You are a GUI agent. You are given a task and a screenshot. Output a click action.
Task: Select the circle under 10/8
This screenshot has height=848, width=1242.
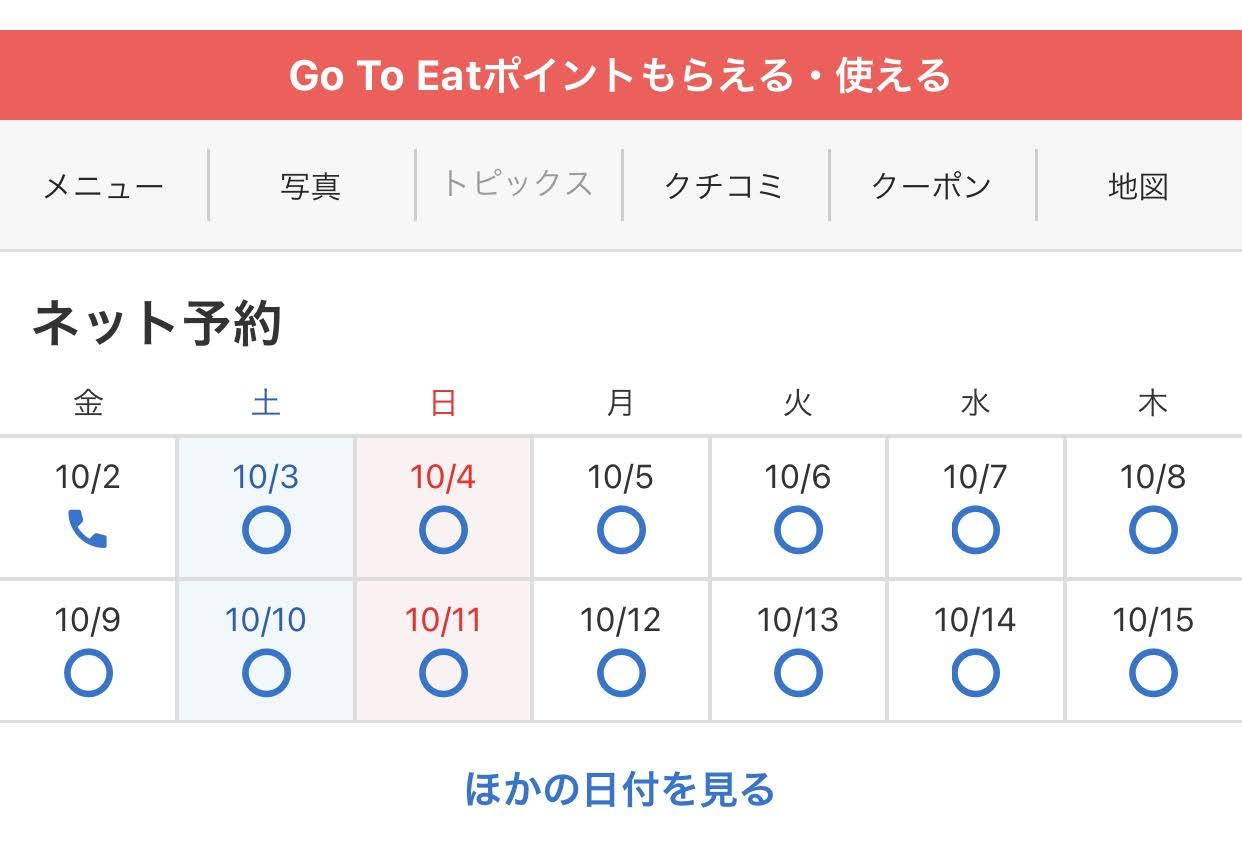click(1153, 530)
